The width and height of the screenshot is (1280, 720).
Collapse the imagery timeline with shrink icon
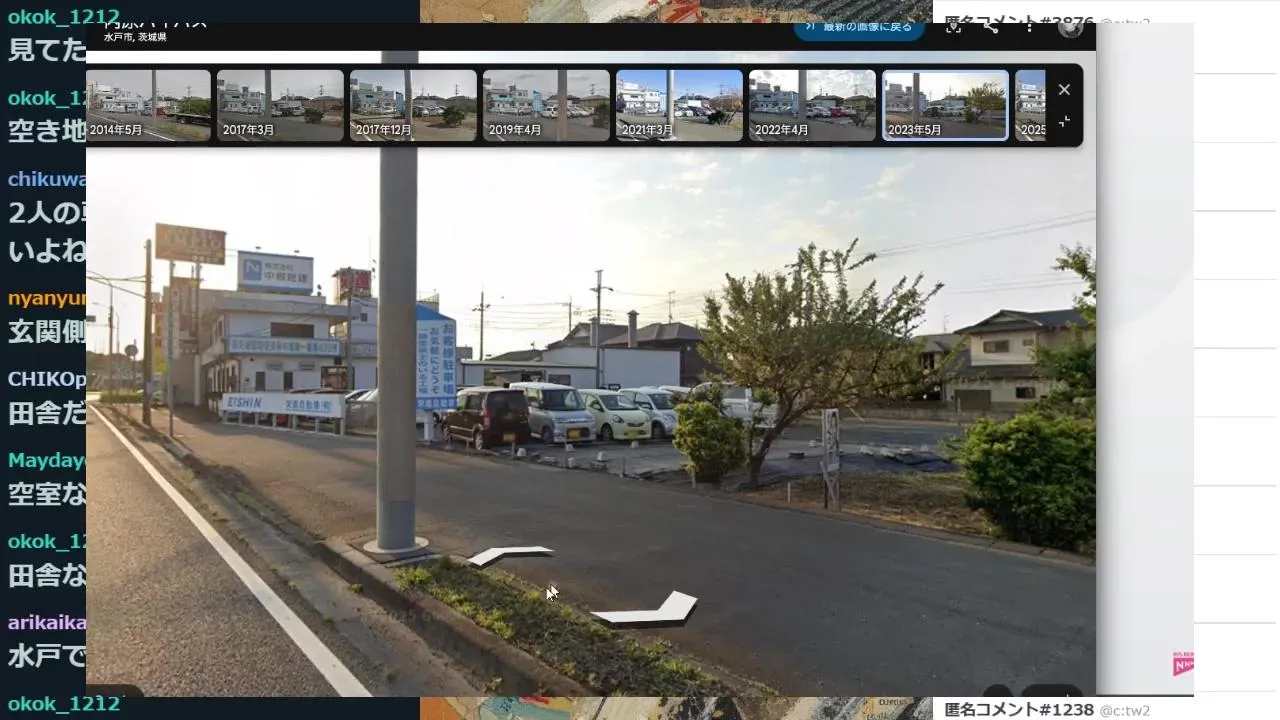tap(1064, 121)
